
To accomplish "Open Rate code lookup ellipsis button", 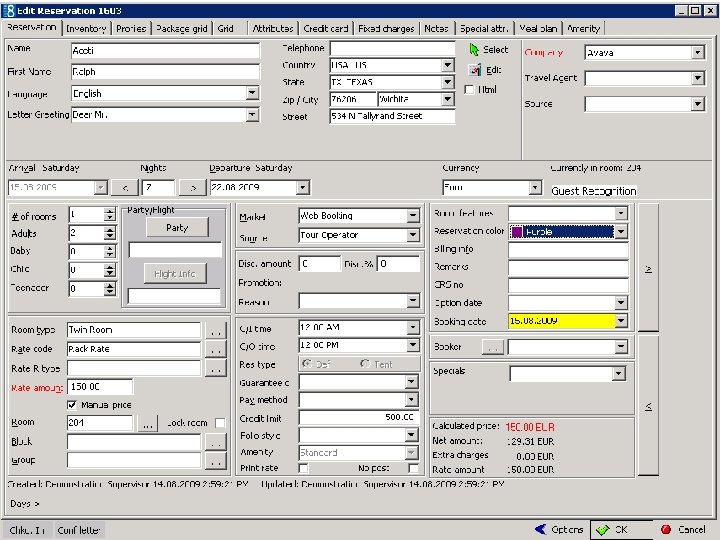I will (x=215, y=349).
